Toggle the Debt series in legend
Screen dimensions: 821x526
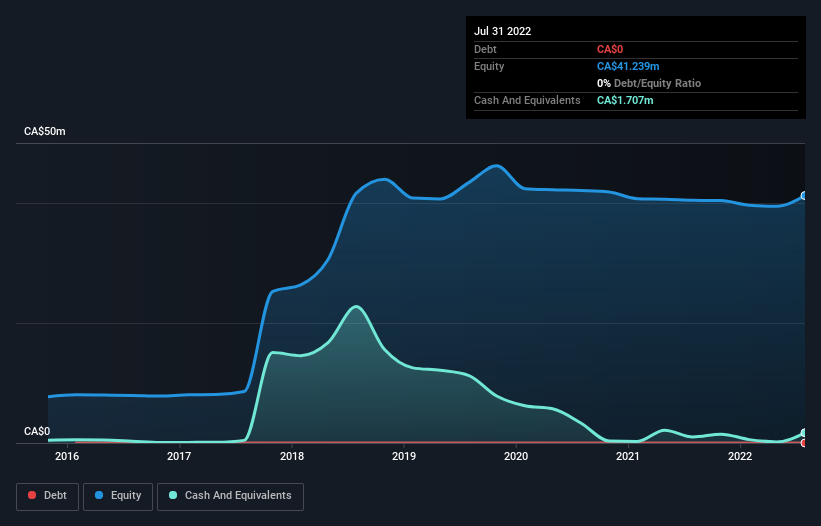[x=47, y=496]
